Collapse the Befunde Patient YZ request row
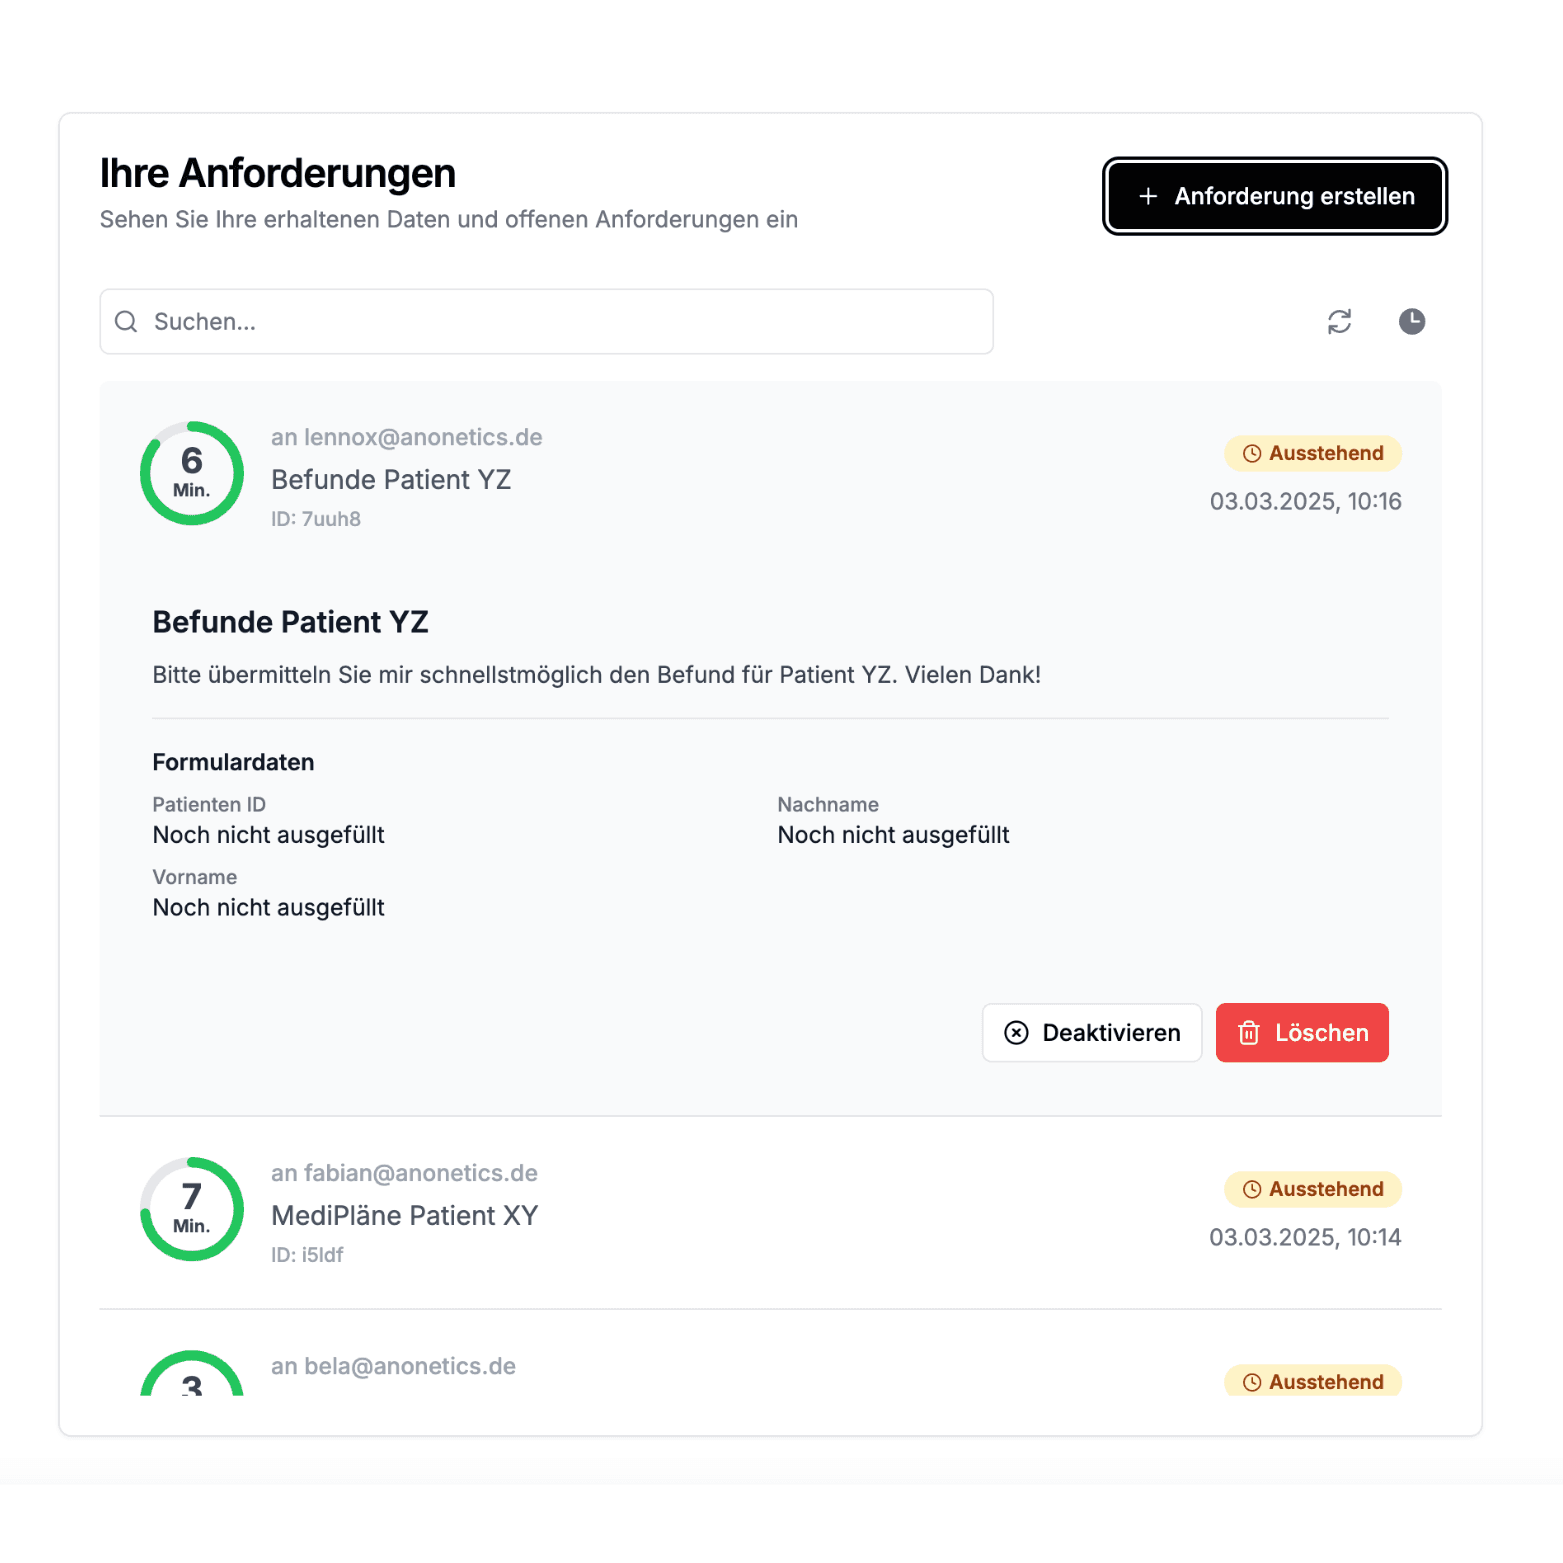 pos(770,476)
